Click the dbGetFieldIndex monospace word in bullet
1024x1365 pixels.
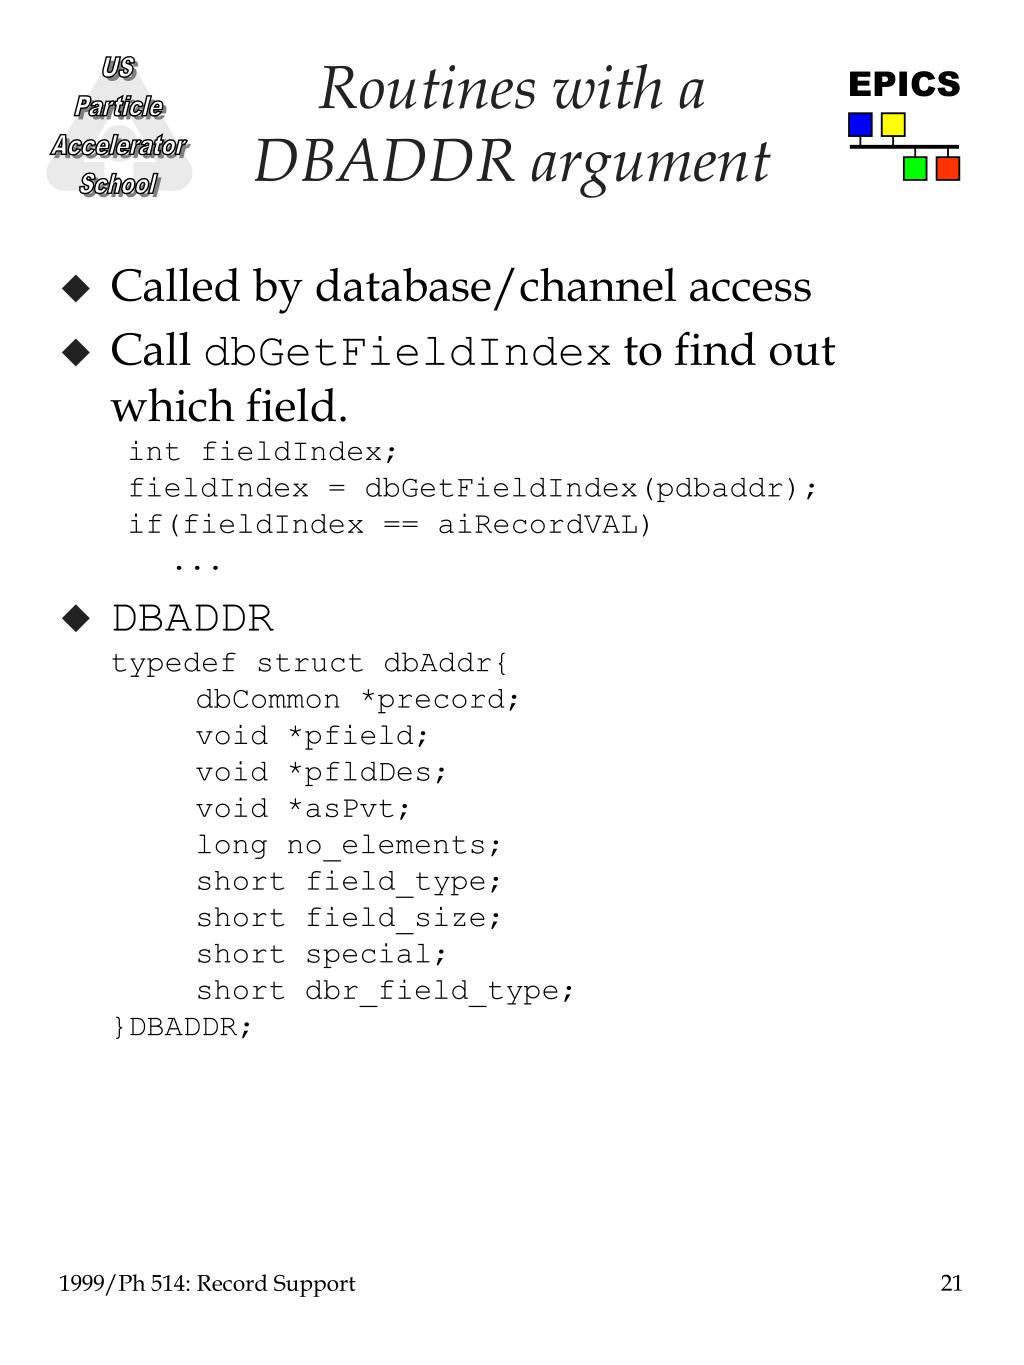(x=407, y=354)
